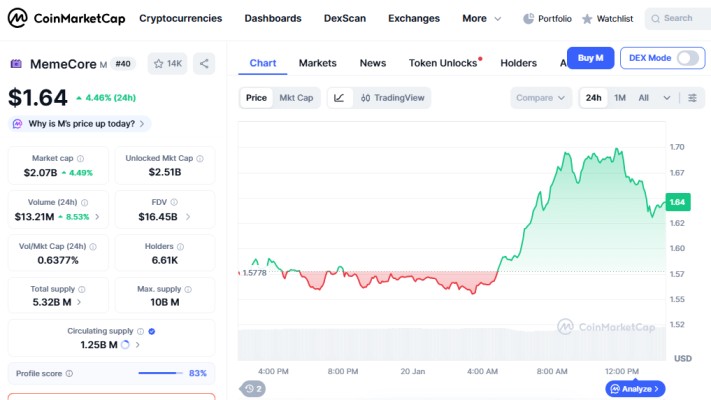Open the Watchlist star link

point(608,19)
